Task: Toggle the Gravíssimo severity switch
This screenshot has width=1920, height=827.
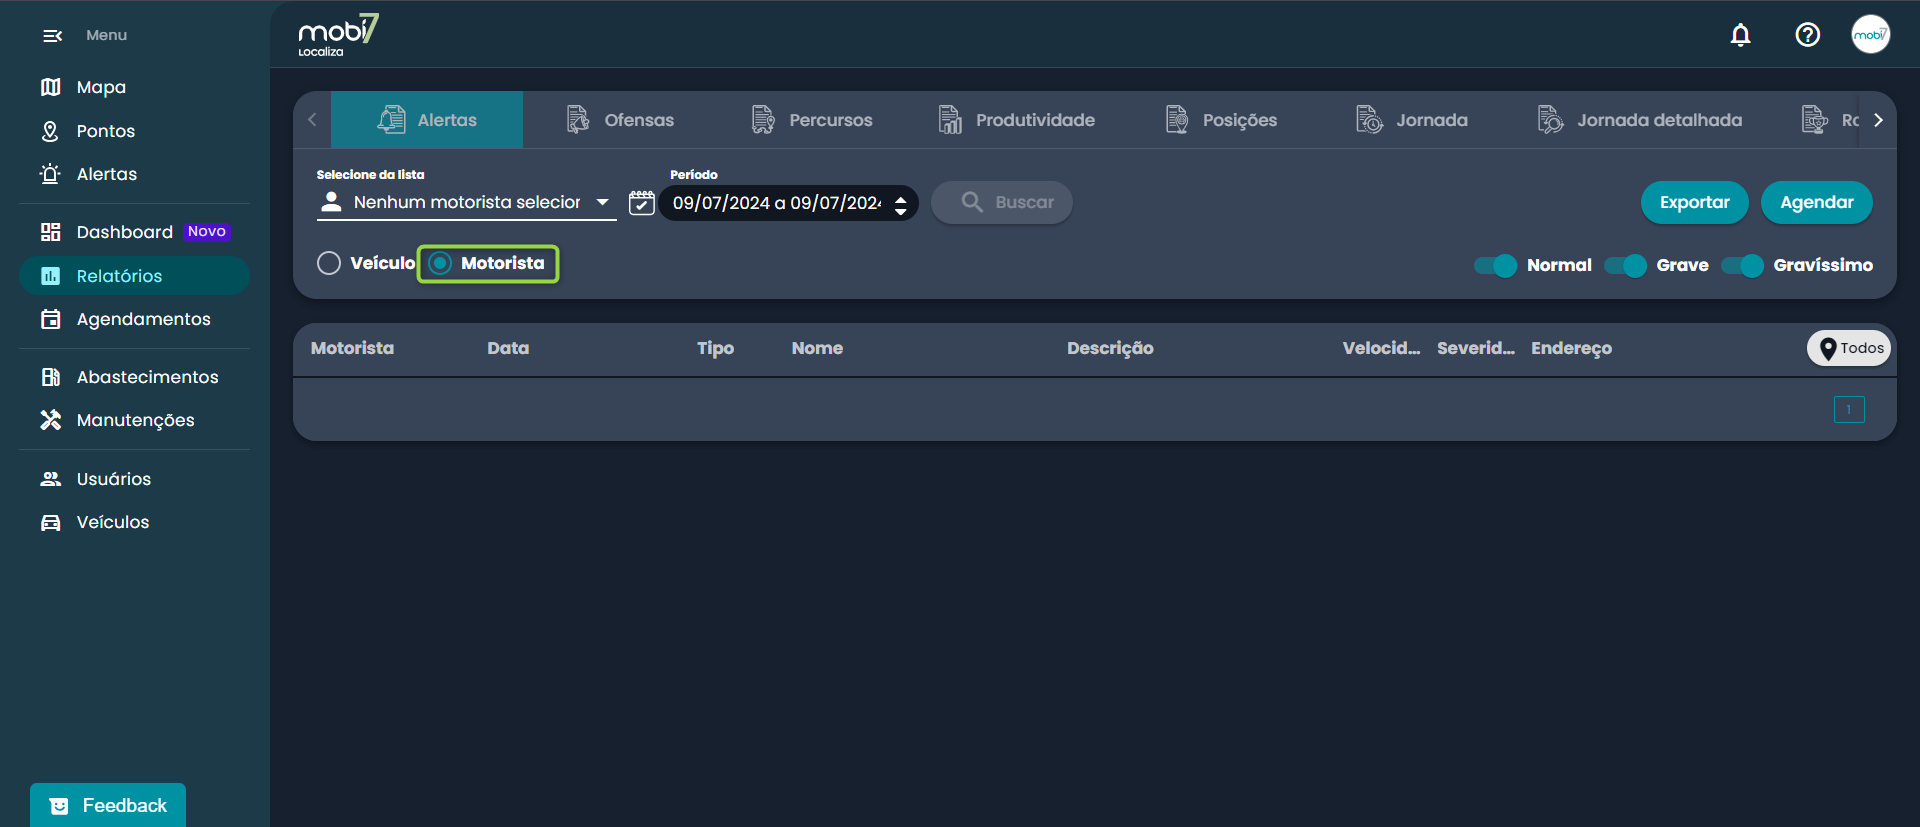Action: pos(1742,265)
